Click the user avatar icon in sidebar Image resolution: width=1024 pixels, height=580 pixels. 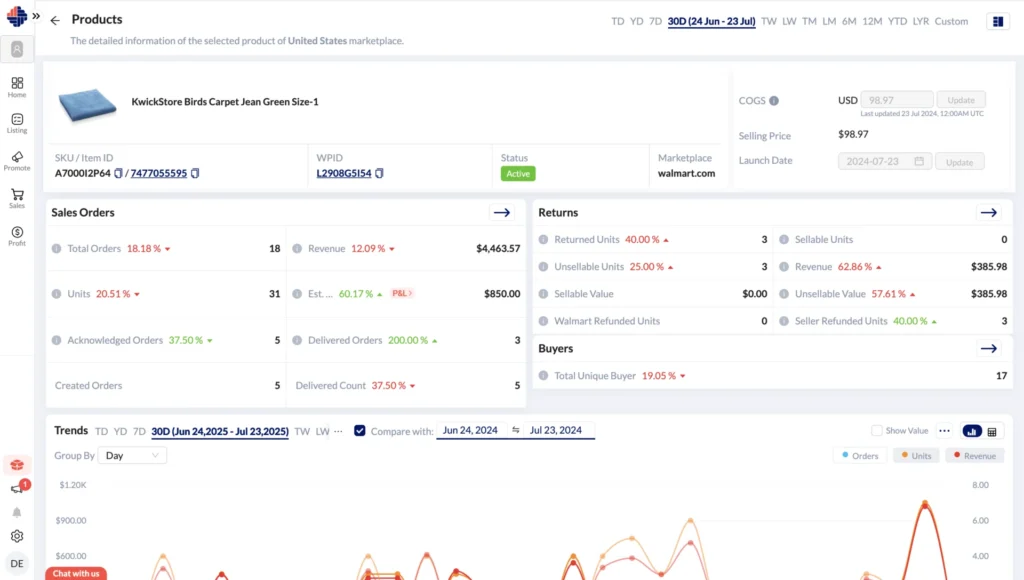17,50
